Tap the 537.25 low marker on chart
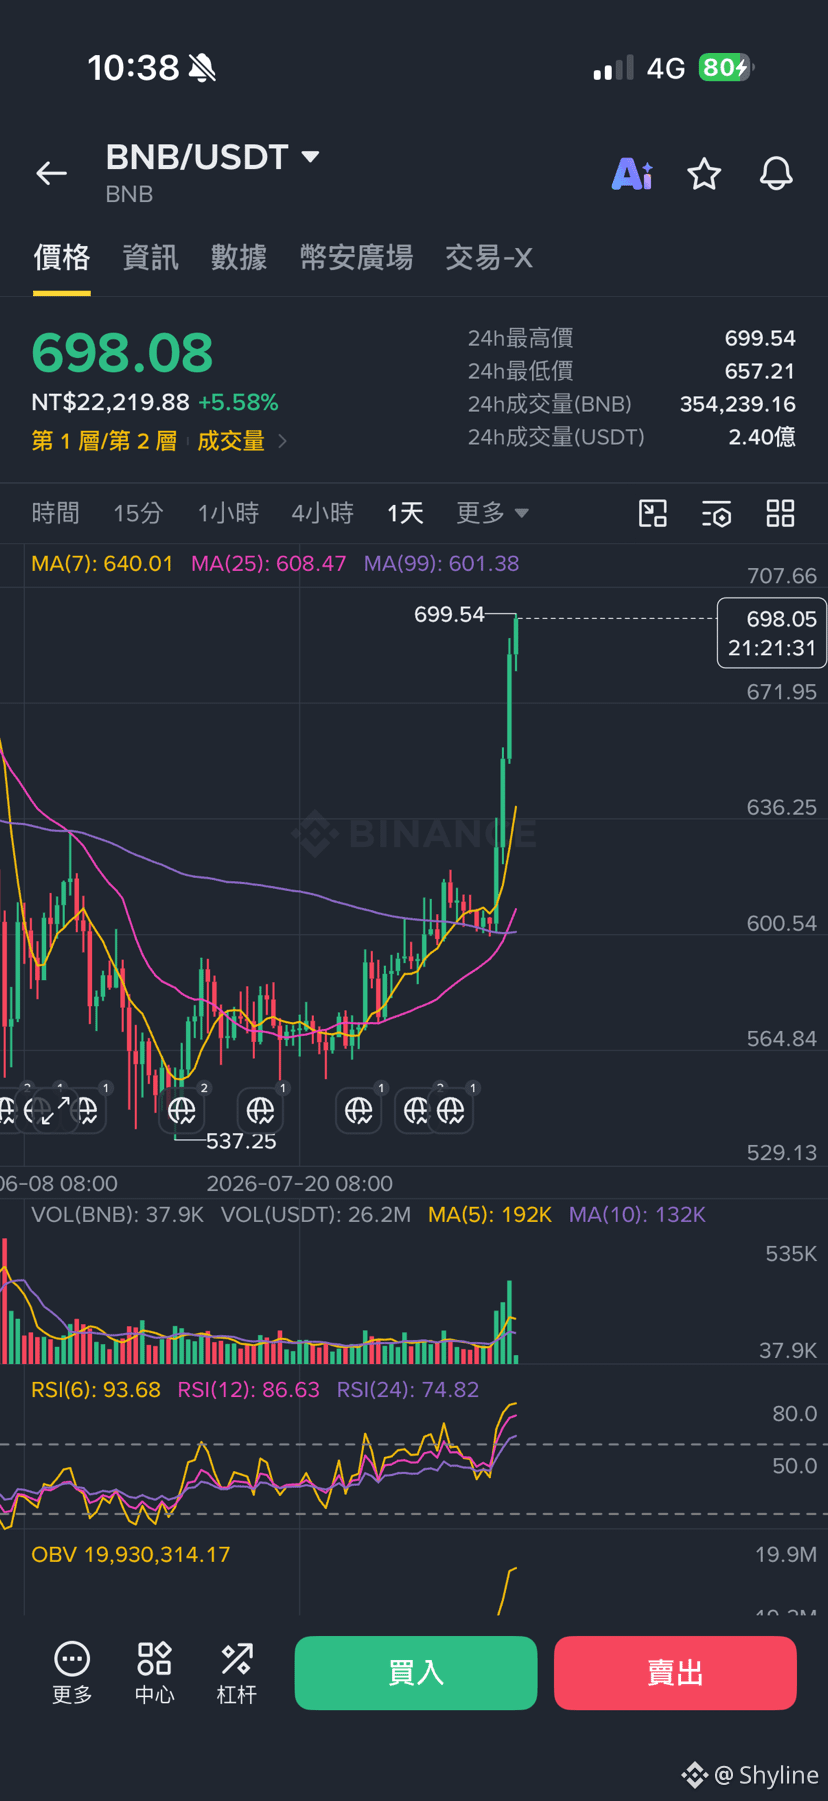This screenshot has width=828, height=1801. point(241,1141)
